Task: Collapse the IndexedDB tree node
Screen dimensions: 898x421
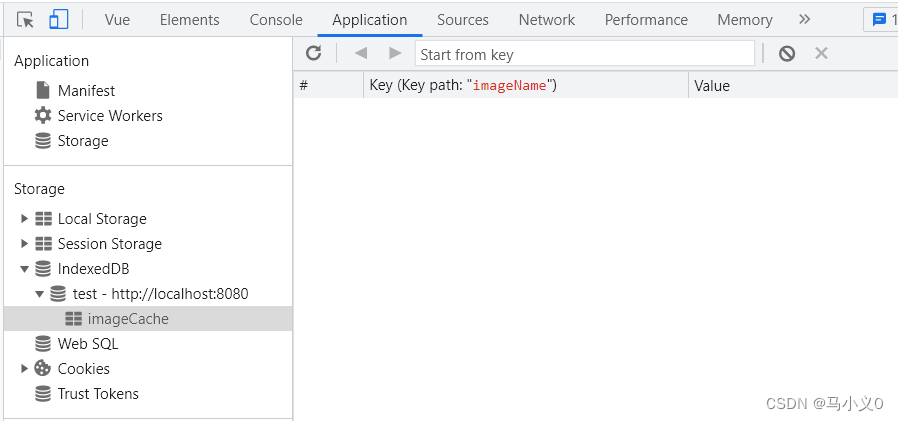Action: (24, 269)
